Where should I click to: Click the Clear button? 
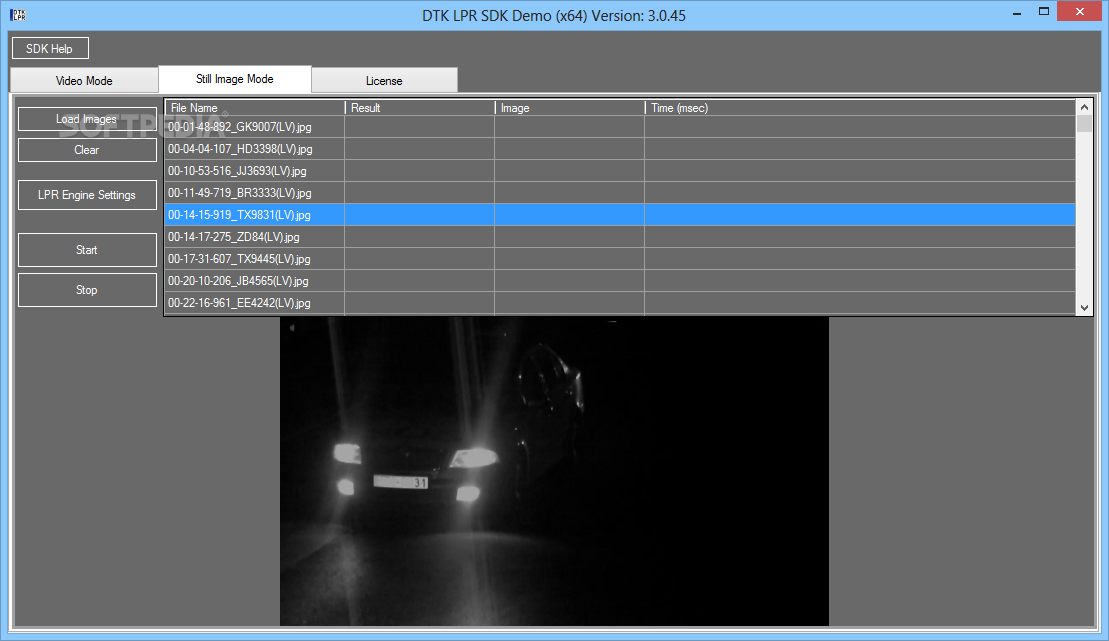tap(87, 150)
